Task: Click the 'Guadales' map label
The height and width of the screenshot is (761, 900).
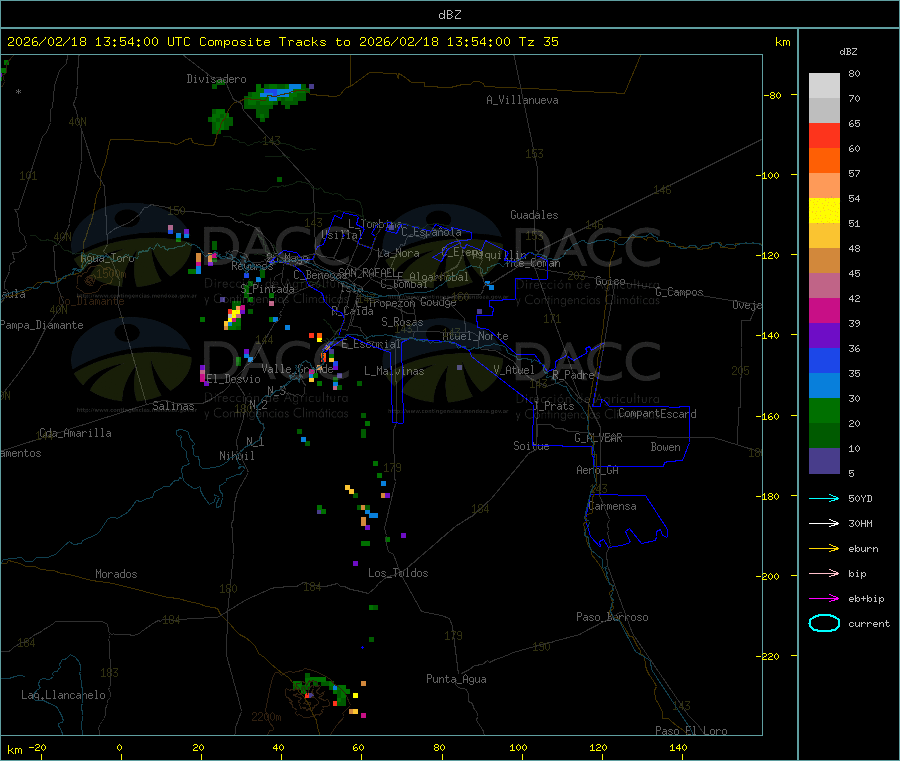Action: click(x=534, y=215)
